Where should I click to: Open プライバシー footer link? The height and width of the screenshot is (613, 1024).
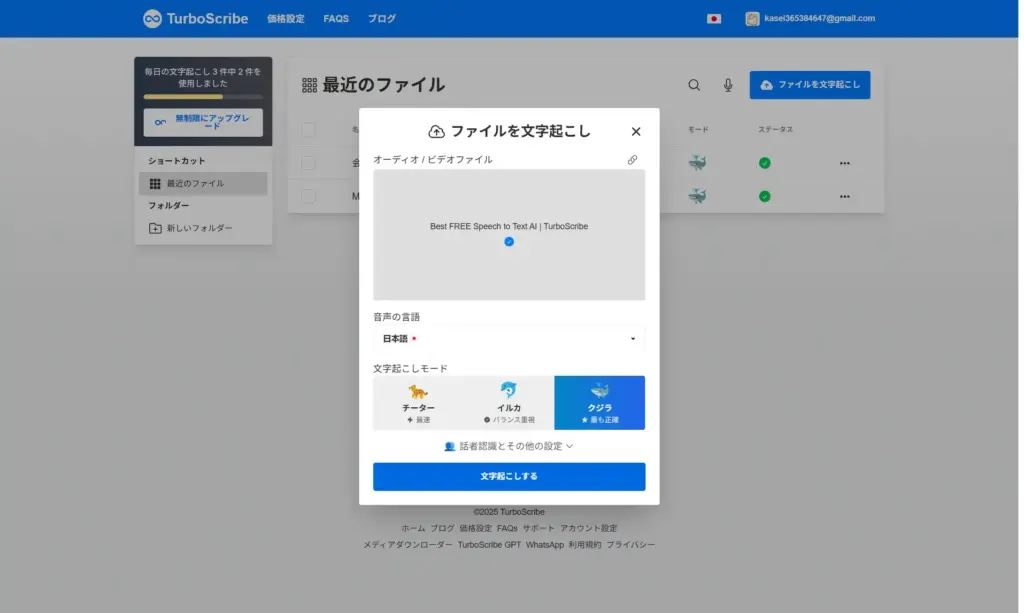tap(630, 544)
